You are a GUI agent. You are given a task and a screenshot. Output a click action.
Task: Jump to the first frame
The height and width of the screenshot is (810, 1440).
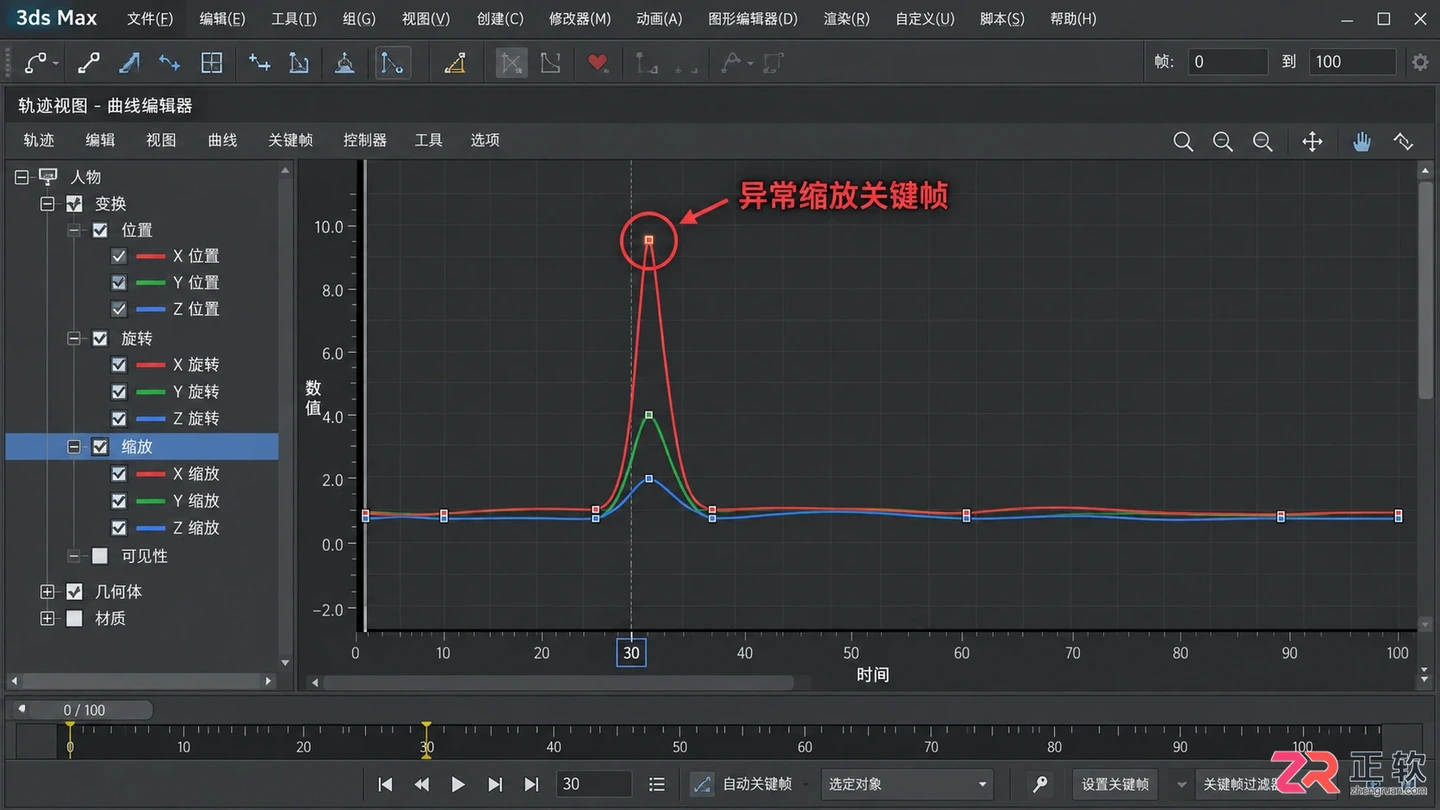[385, 784]
